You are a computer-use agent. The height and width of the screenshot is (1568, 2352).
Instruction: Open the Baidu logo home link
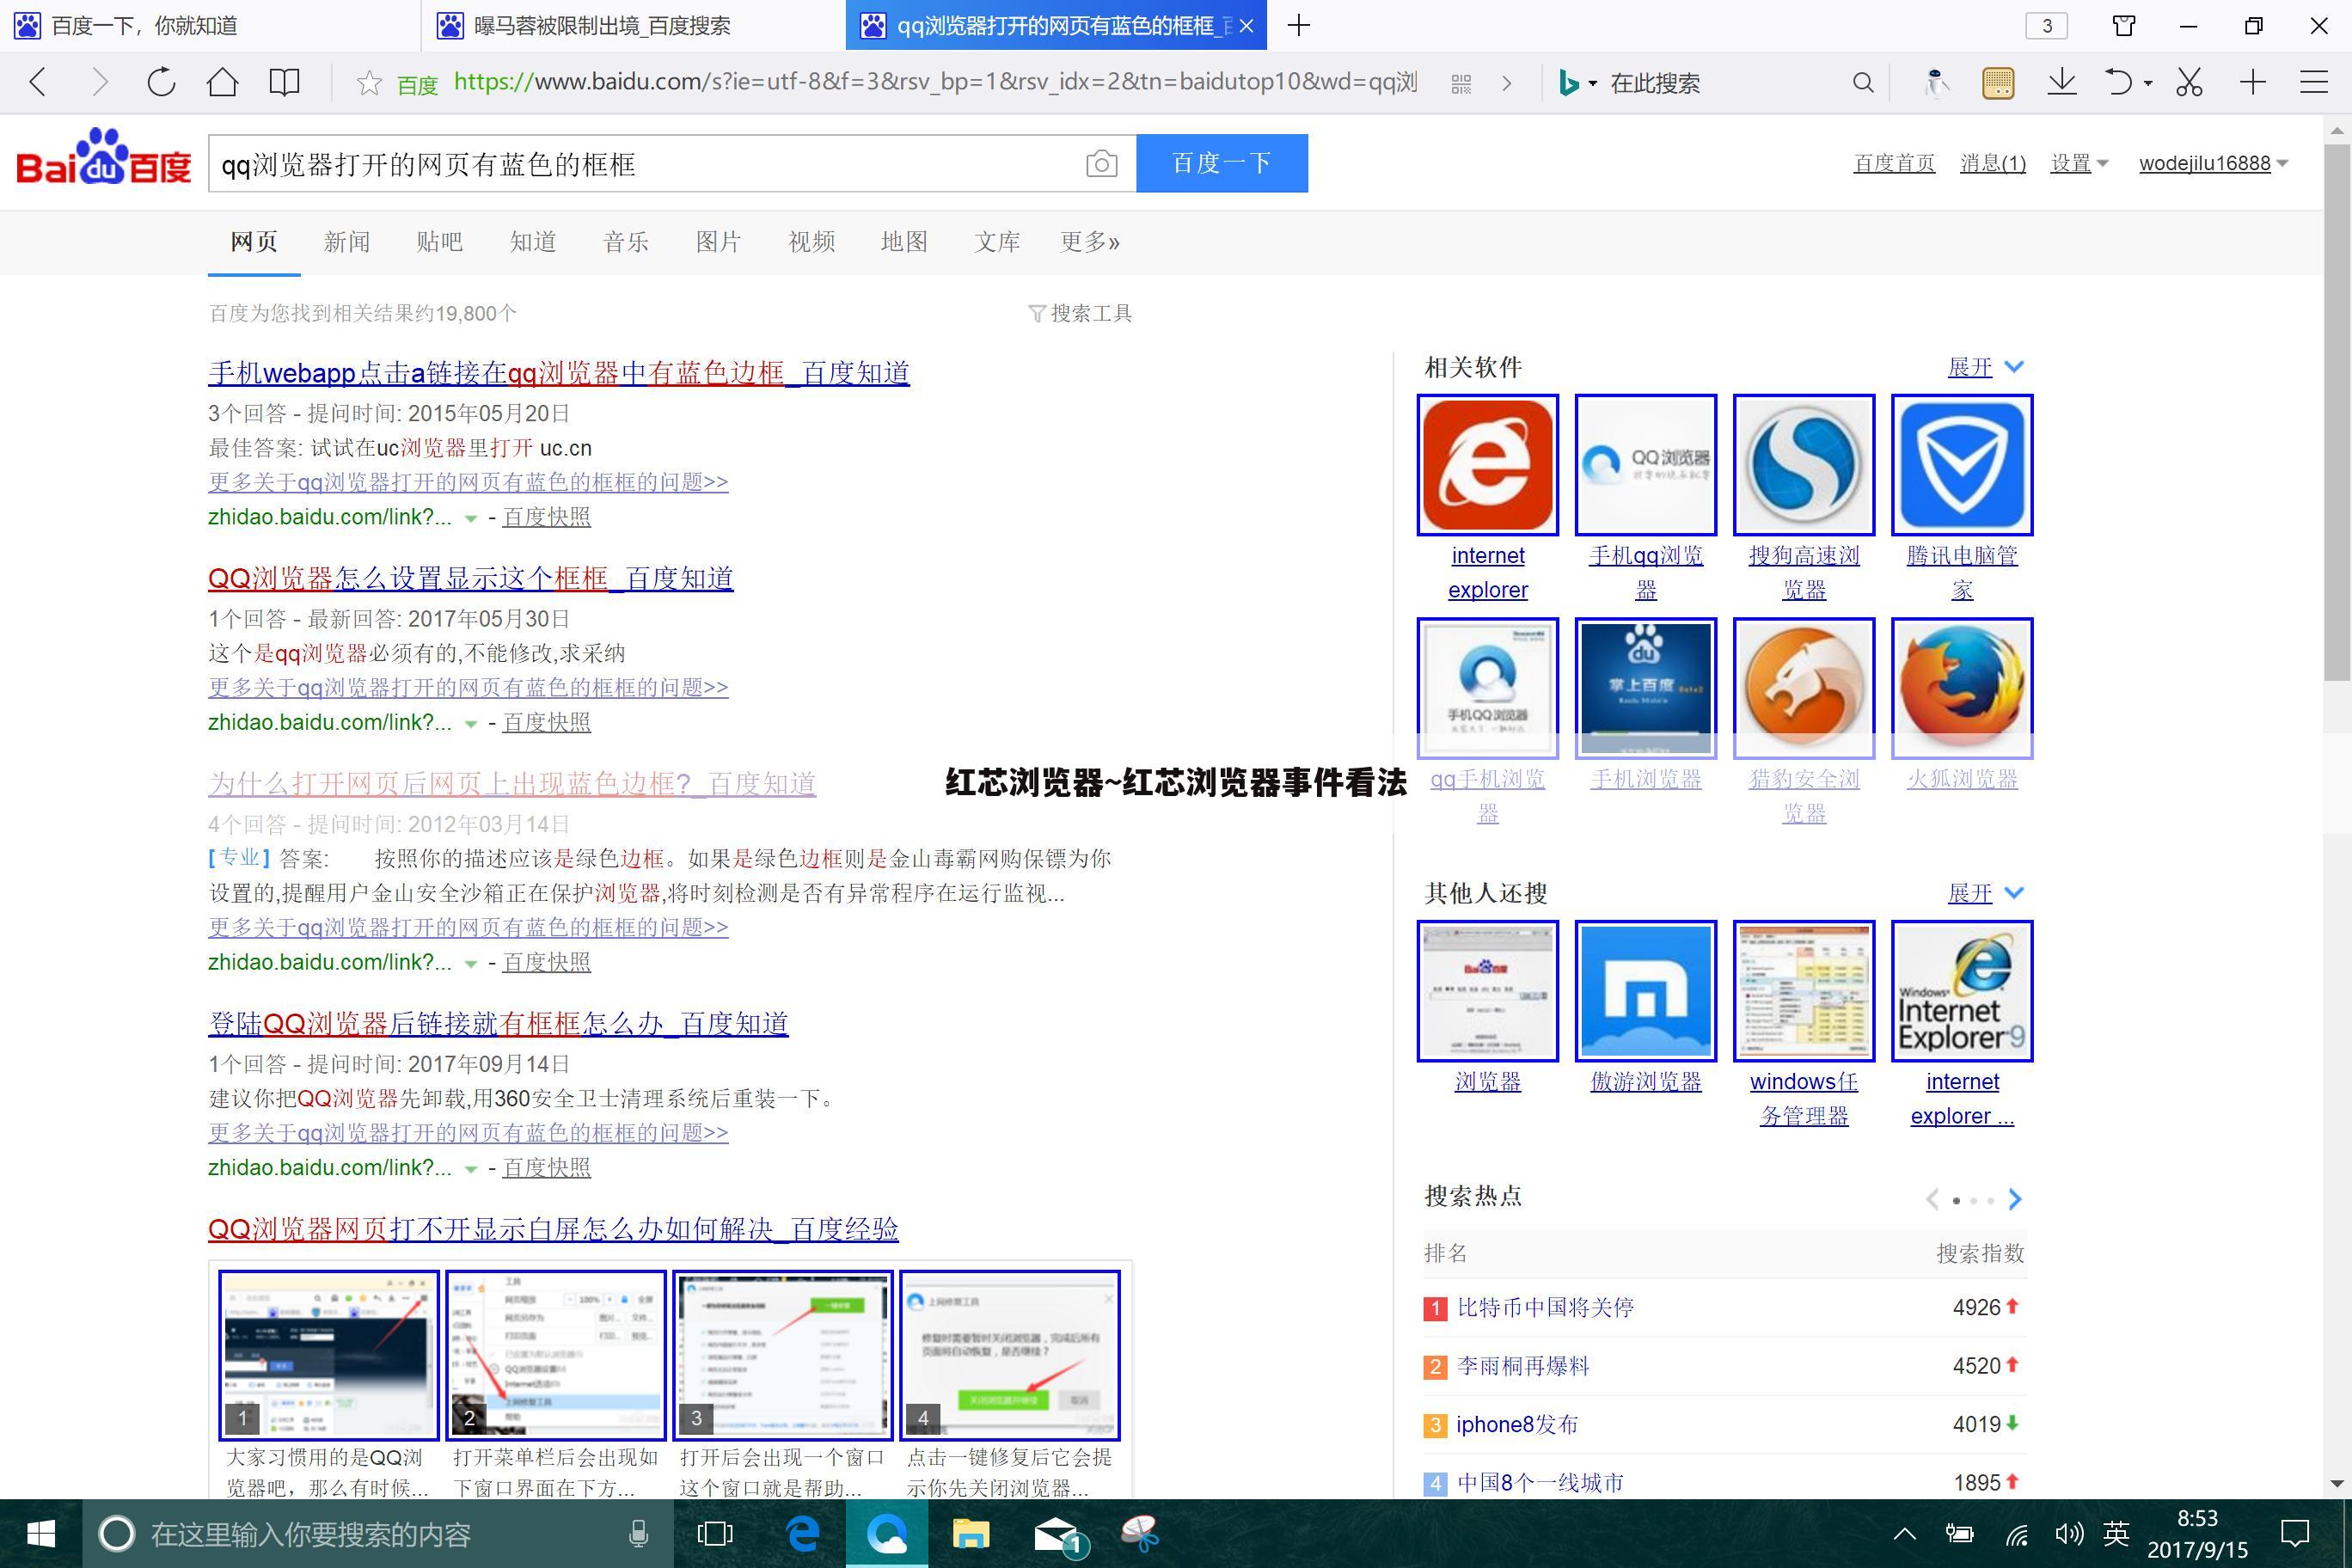coord(103,158)
